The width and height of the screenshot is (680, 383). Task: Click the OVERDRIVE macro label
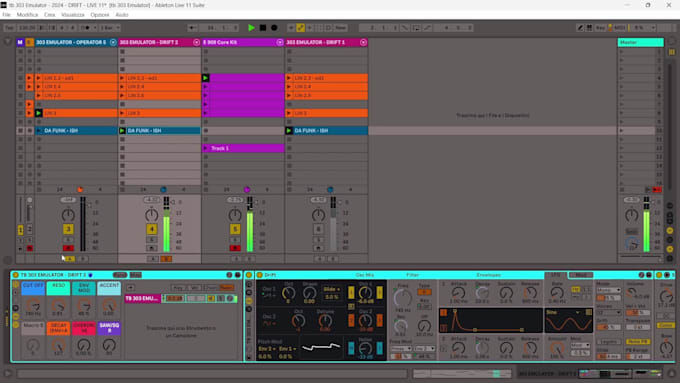pyautogui.click(x=84, y=328)
